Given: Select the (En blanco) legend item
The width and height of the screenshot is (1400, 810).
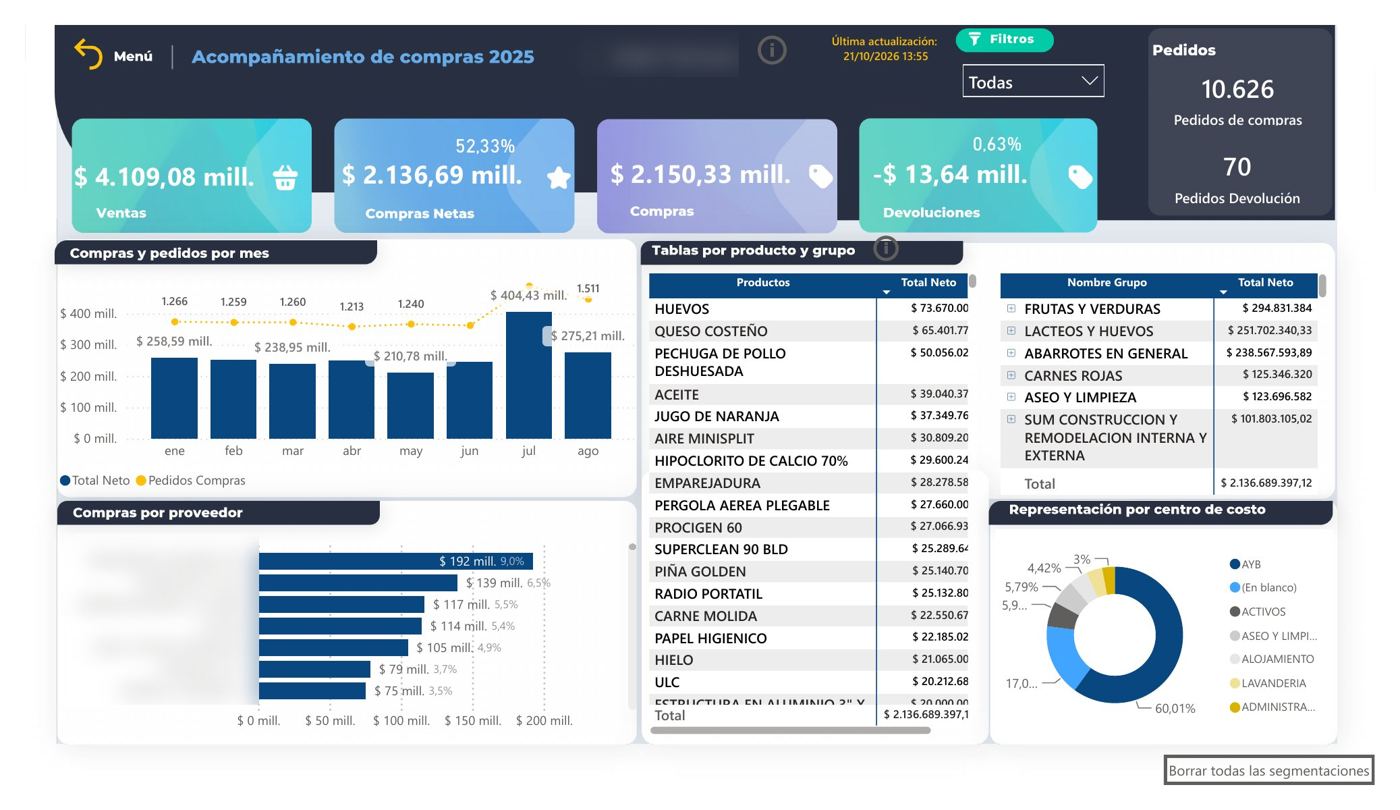Looking at the screenshot, I should (1262, 588).
